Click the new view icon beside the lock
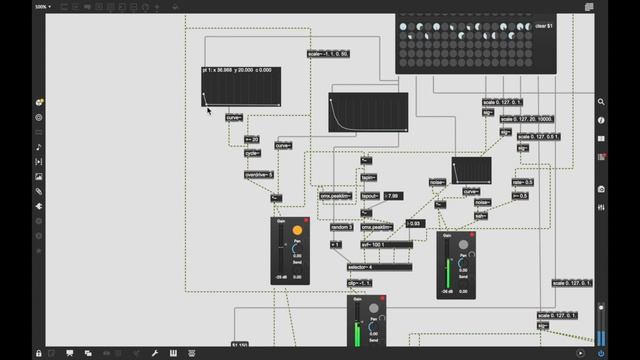Image resolution: width=640 pixels, height=360 pixels. (52, 353)
